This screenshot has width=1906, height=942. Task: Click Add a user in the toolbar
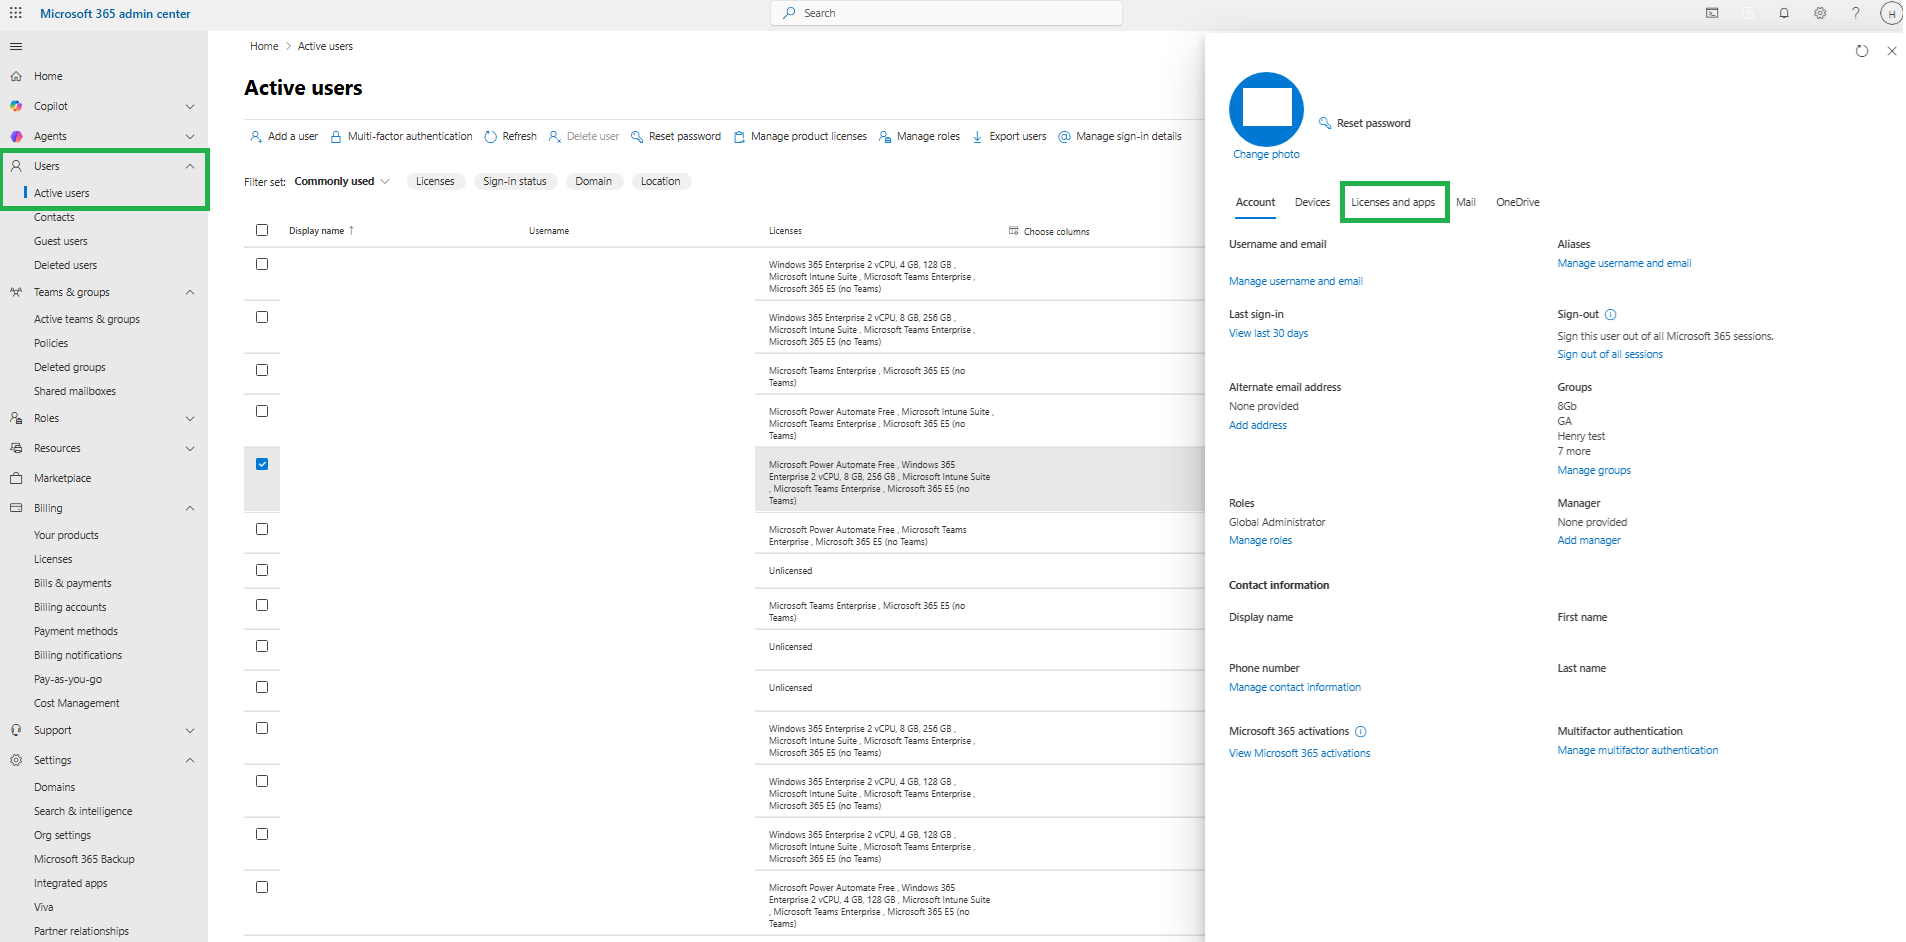[284, 137]
